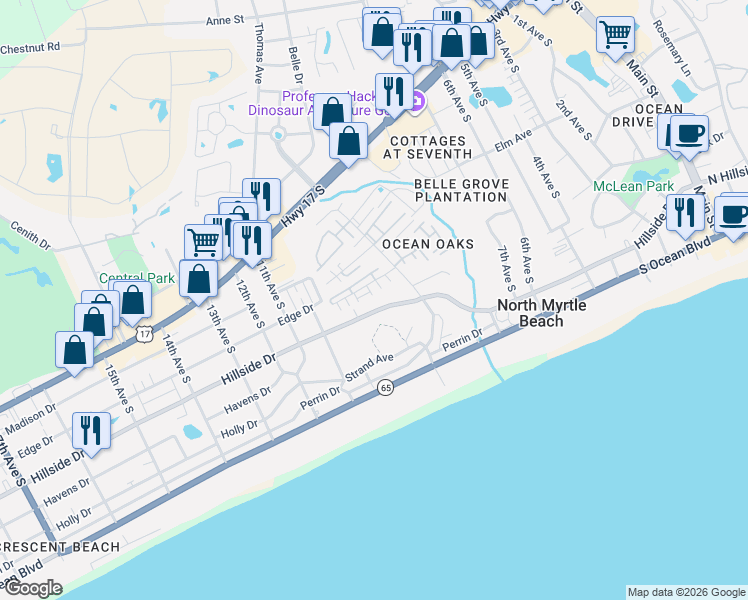Click the OCEAN OAKS neighborhood label
Viewport: 748px width, 600px height.
428,244
